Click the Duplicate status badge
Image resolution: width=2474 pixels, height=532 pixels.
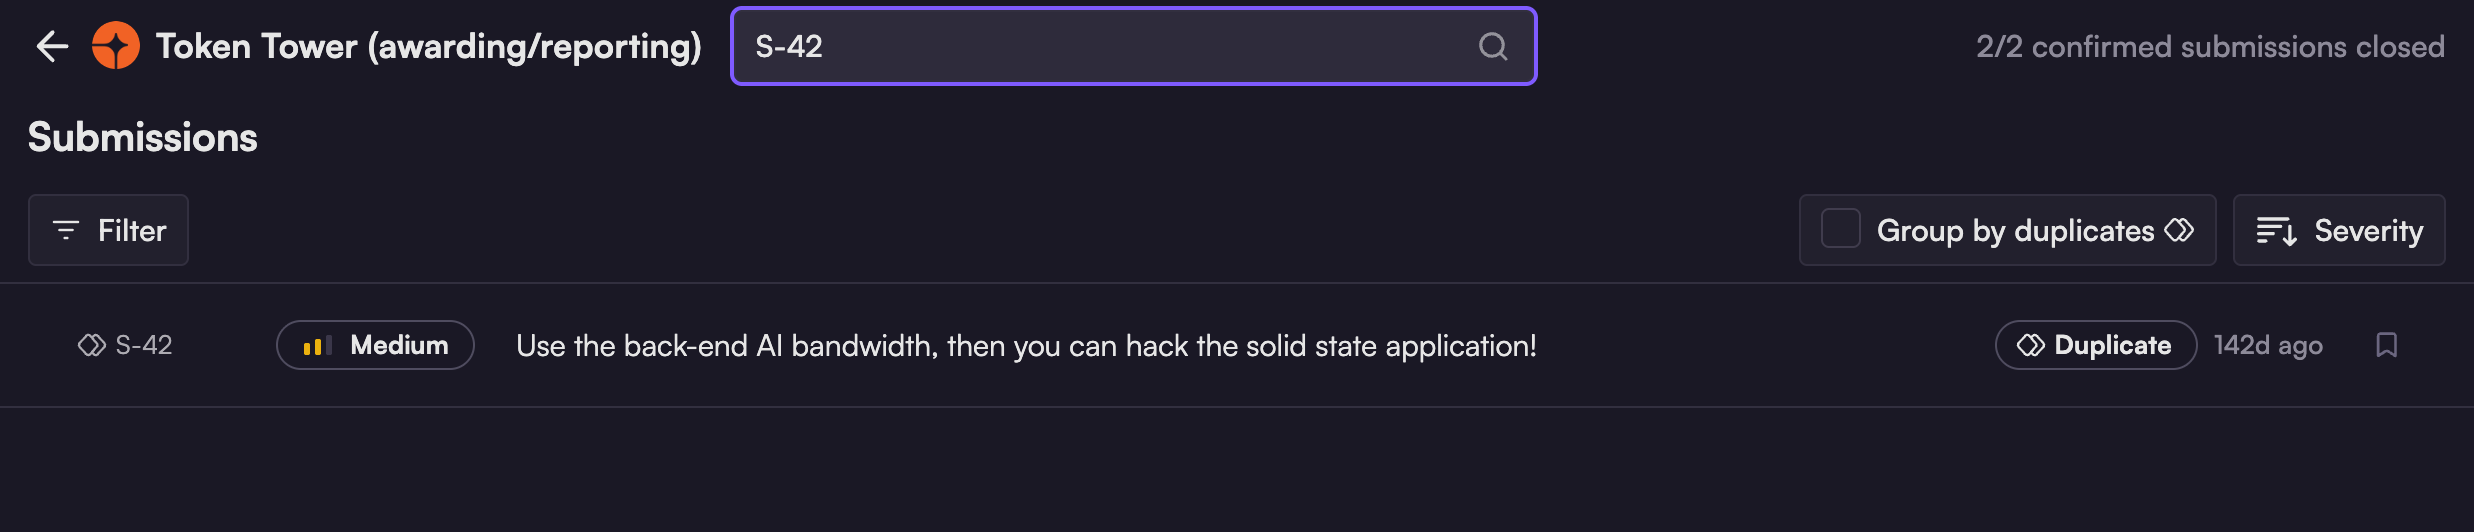[2095, 345]
